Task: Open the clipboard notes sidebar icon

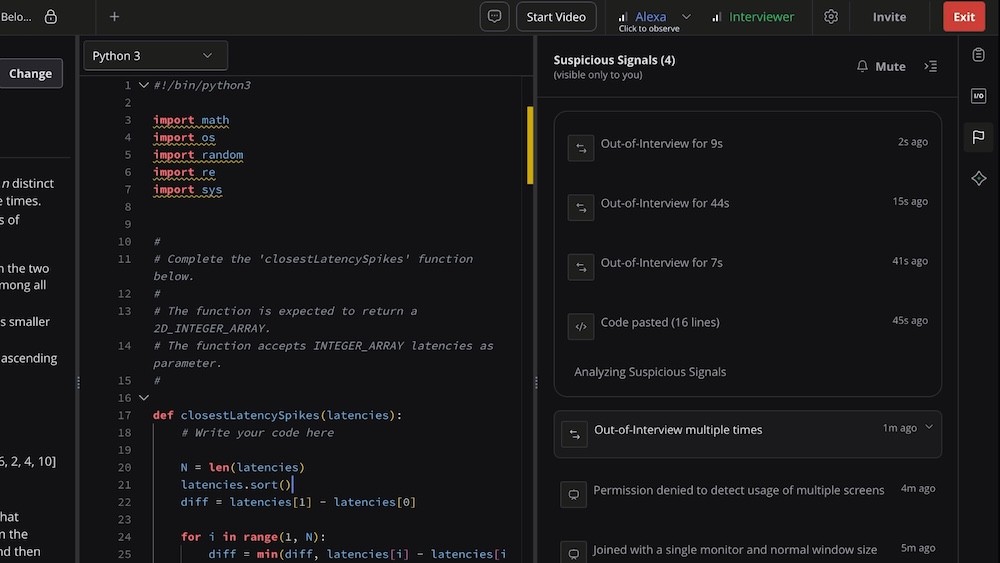Action: pyautogui.click(x=978, y=55)
